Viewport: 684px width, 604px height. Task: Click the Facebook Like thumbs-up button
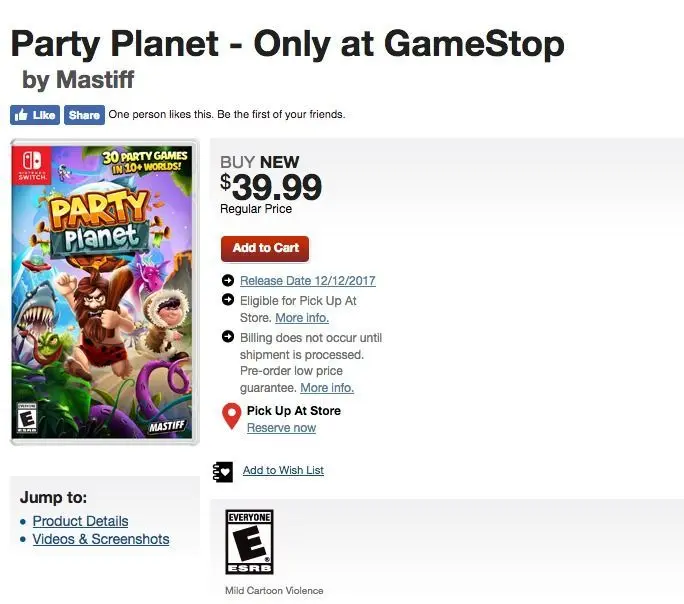[35, 115]
